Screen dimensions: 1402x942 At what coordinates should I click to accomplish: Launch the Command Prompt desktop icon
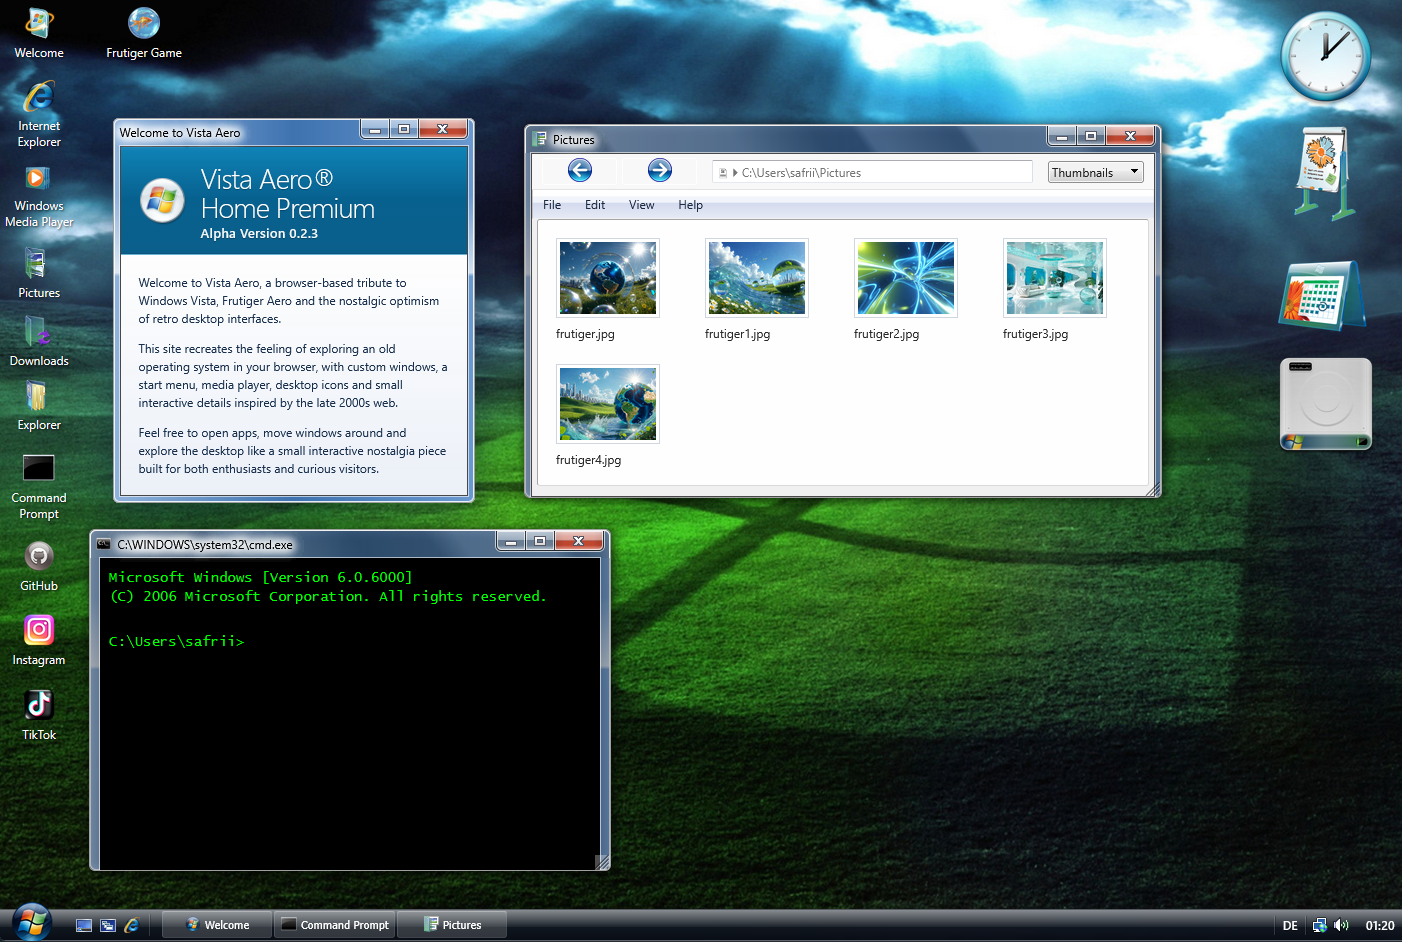(x=39, y=486)
